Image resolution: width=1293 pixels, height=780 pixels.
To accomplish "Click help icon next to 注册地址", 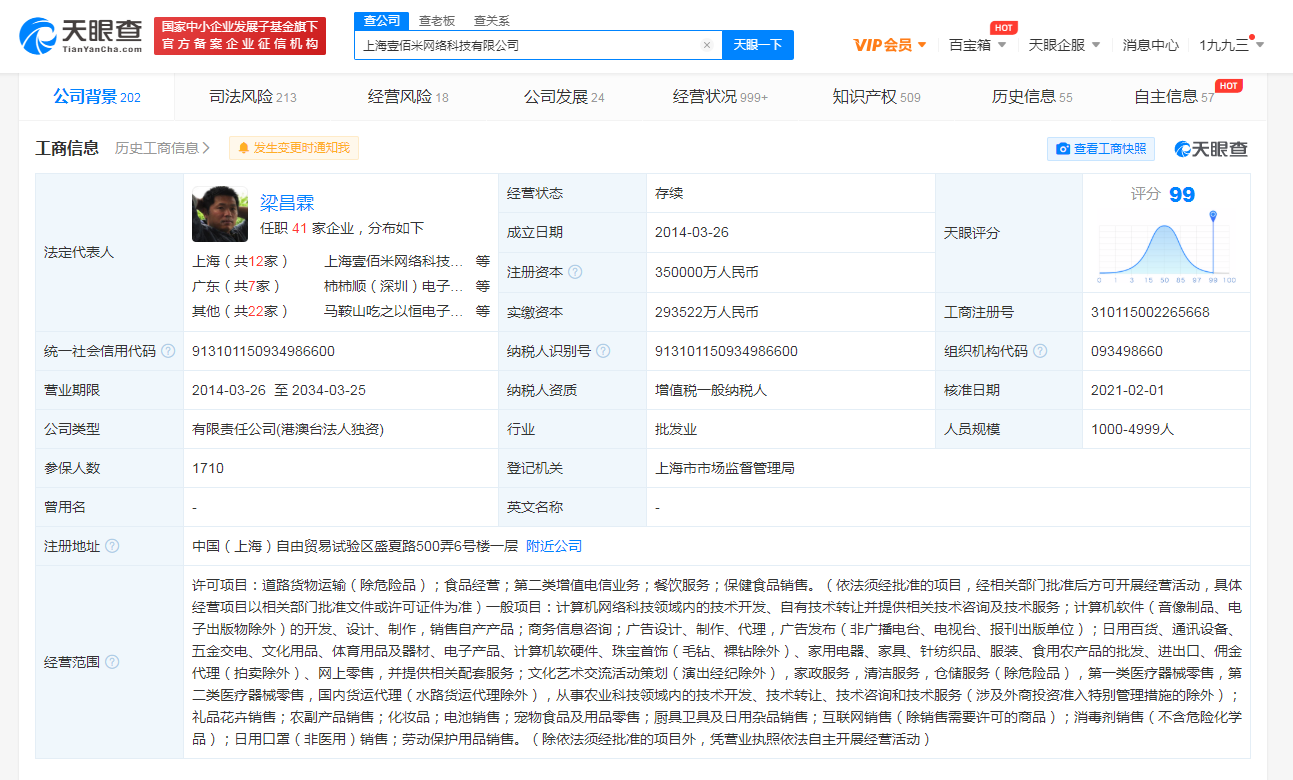I will pos(112,546).
